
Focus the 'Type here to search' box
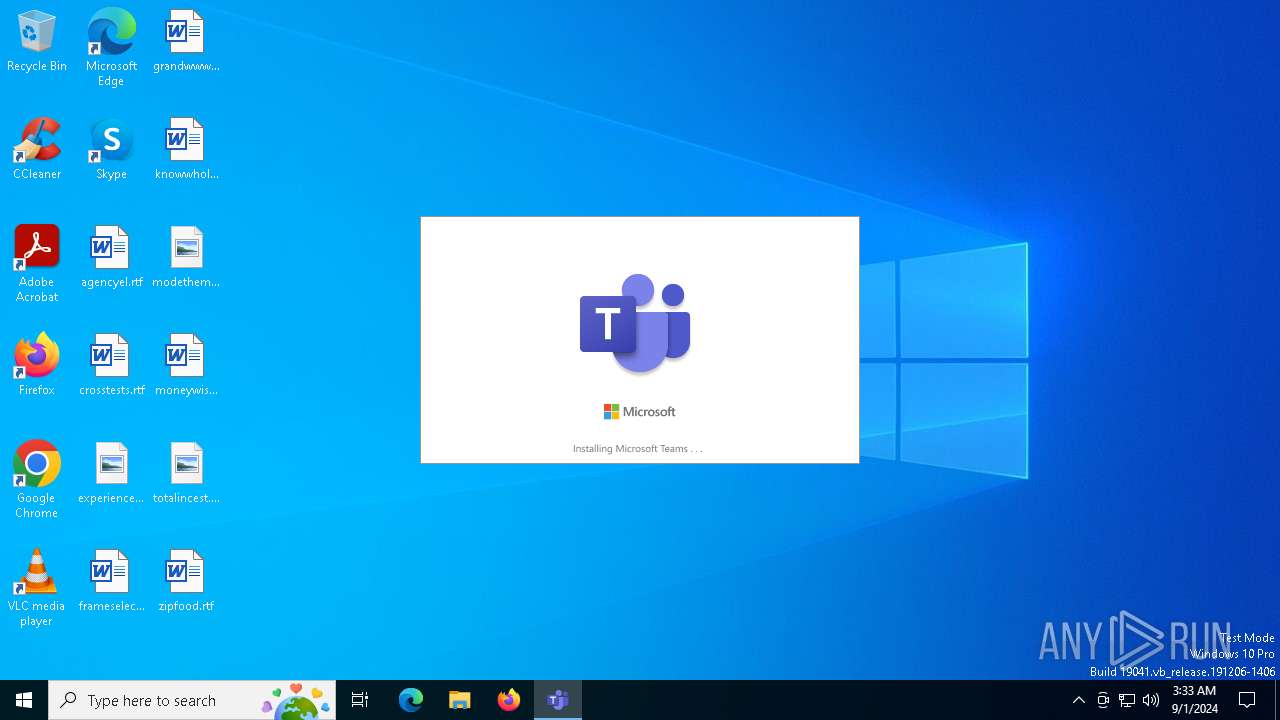192,700
